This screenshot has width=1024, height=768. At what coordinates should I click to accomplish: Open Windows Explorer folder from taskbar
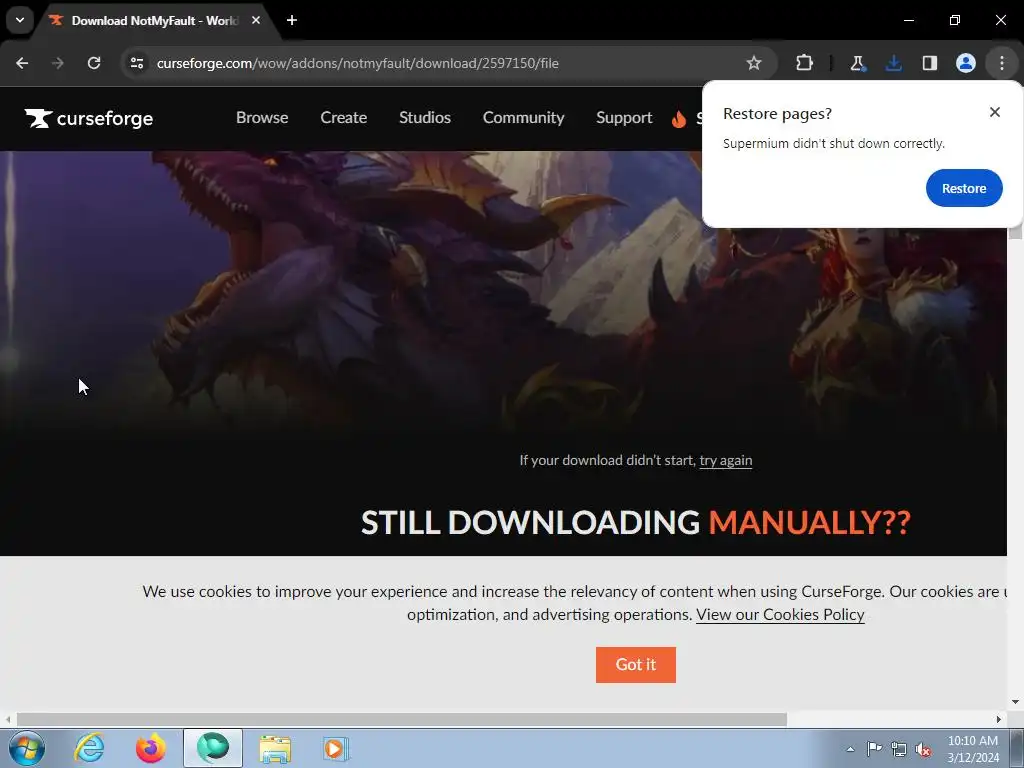click(275, 749)
